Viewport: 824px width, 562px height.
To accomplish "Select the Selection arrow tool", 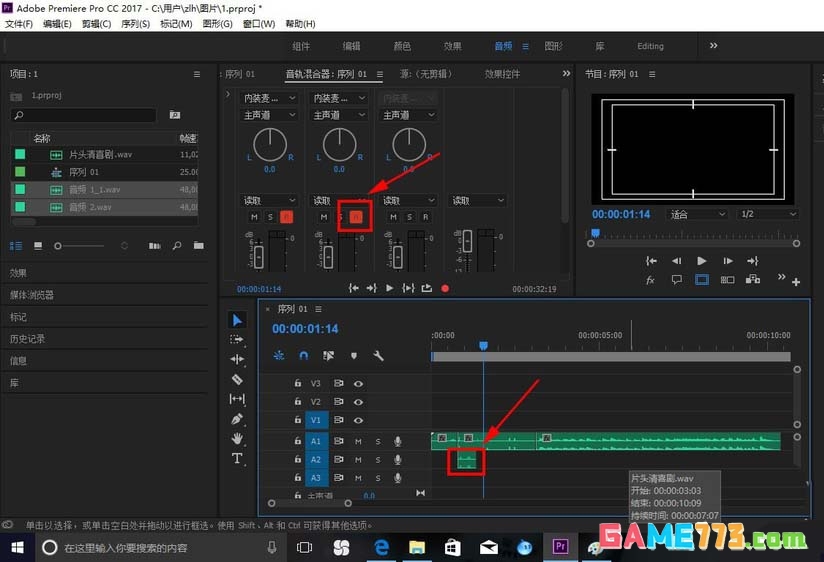I will 237,320.
